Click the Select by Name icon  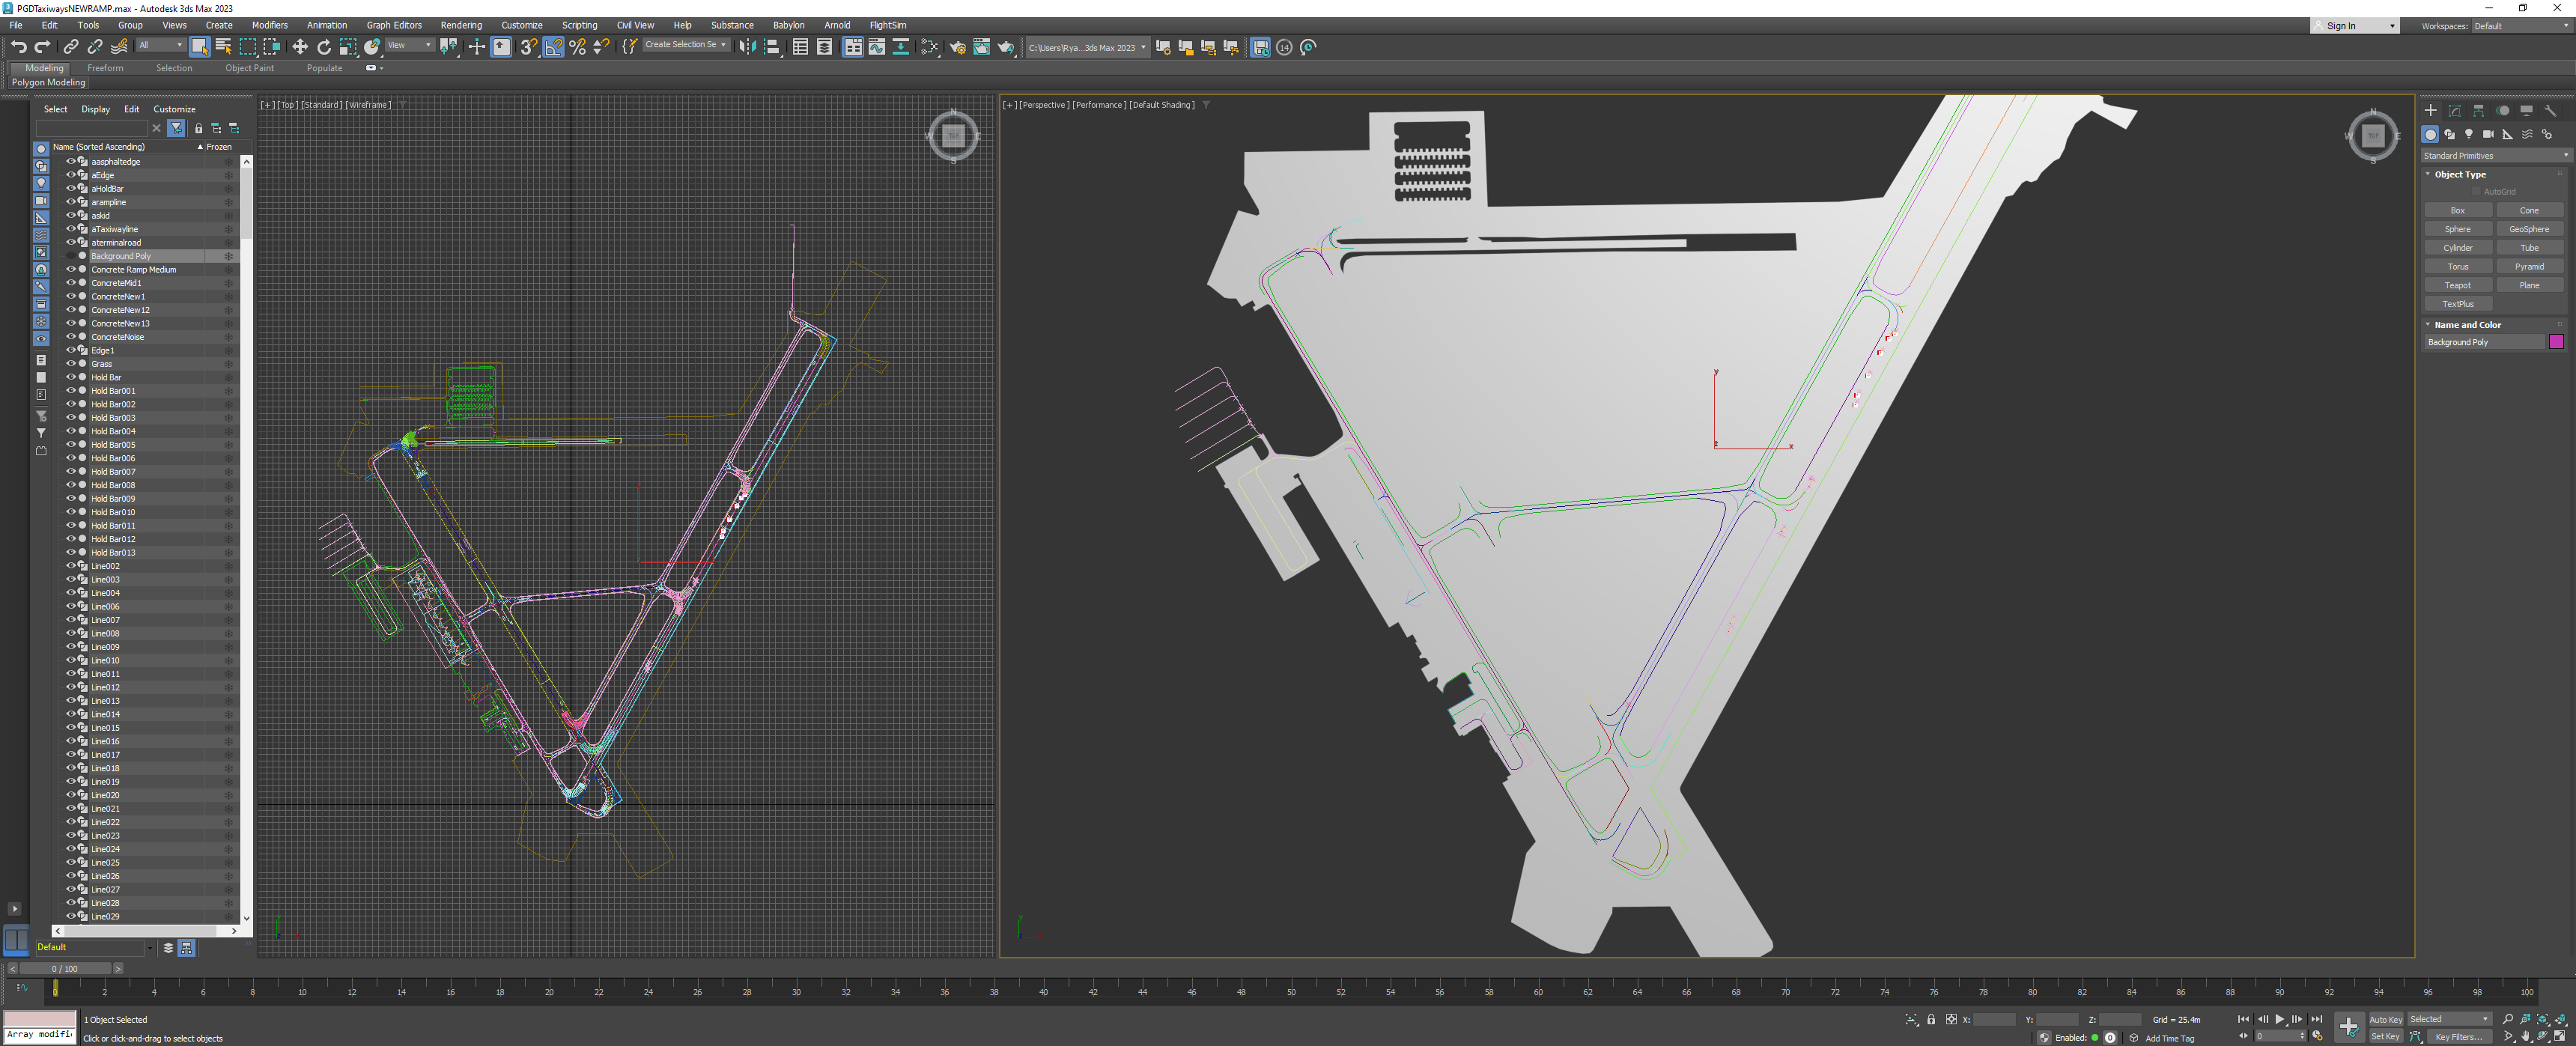coord(223,47)
